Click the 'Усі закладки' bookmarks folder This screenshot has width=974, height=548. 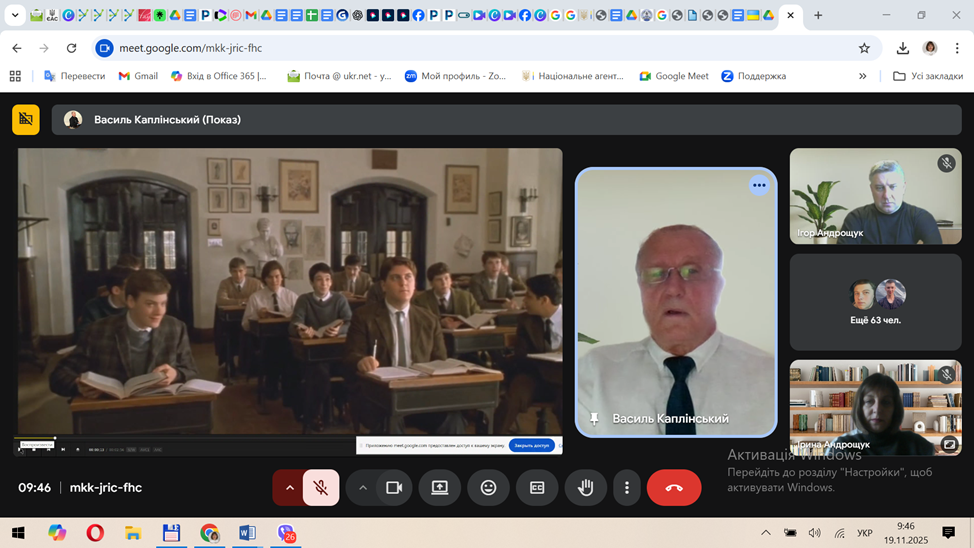click(928, 76)
